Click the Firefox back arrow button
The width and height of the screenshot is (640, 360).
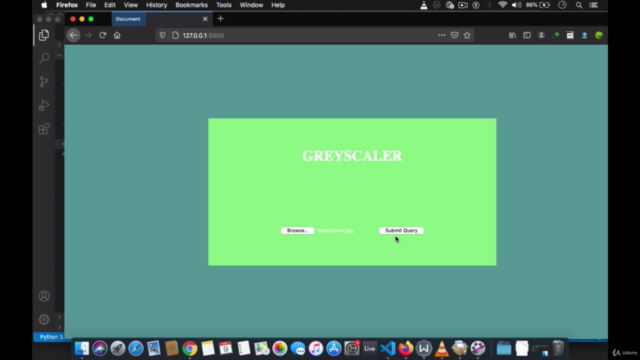click(x=73, y=36)
